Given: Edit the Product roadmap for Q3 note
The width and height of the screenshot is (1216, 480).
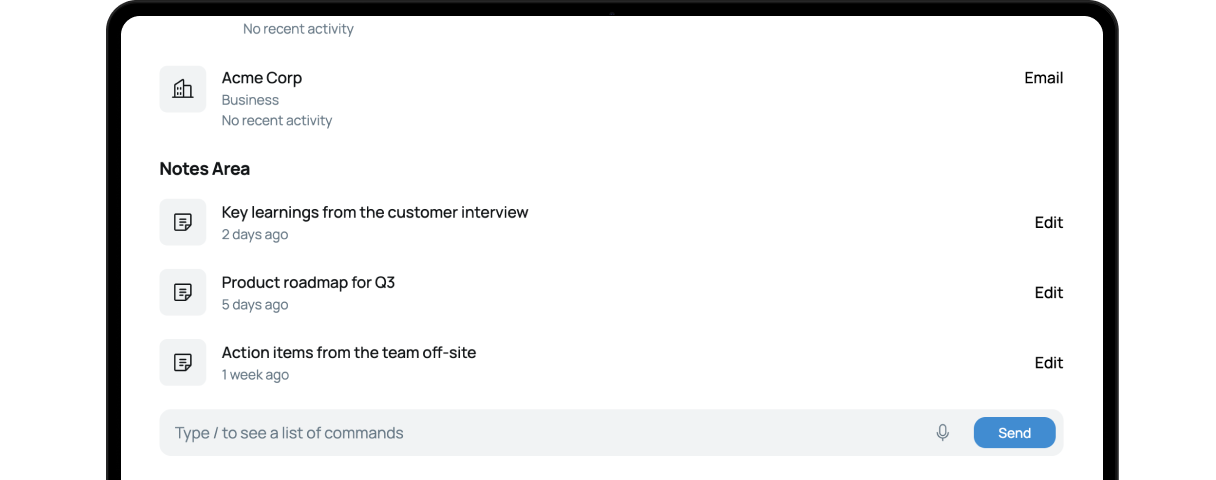Looking at the screenshot, I should (1048, 292).
